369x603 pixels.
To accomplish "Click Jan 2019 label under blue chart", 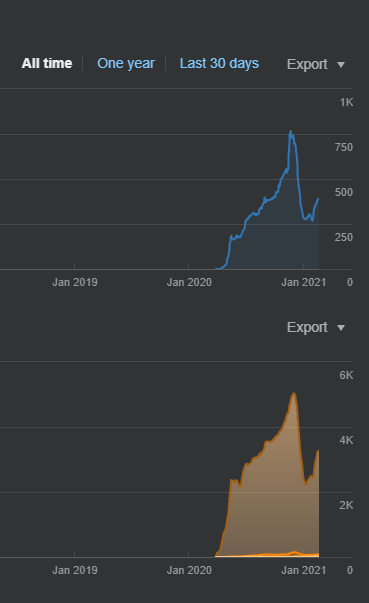I will [75, 282].
